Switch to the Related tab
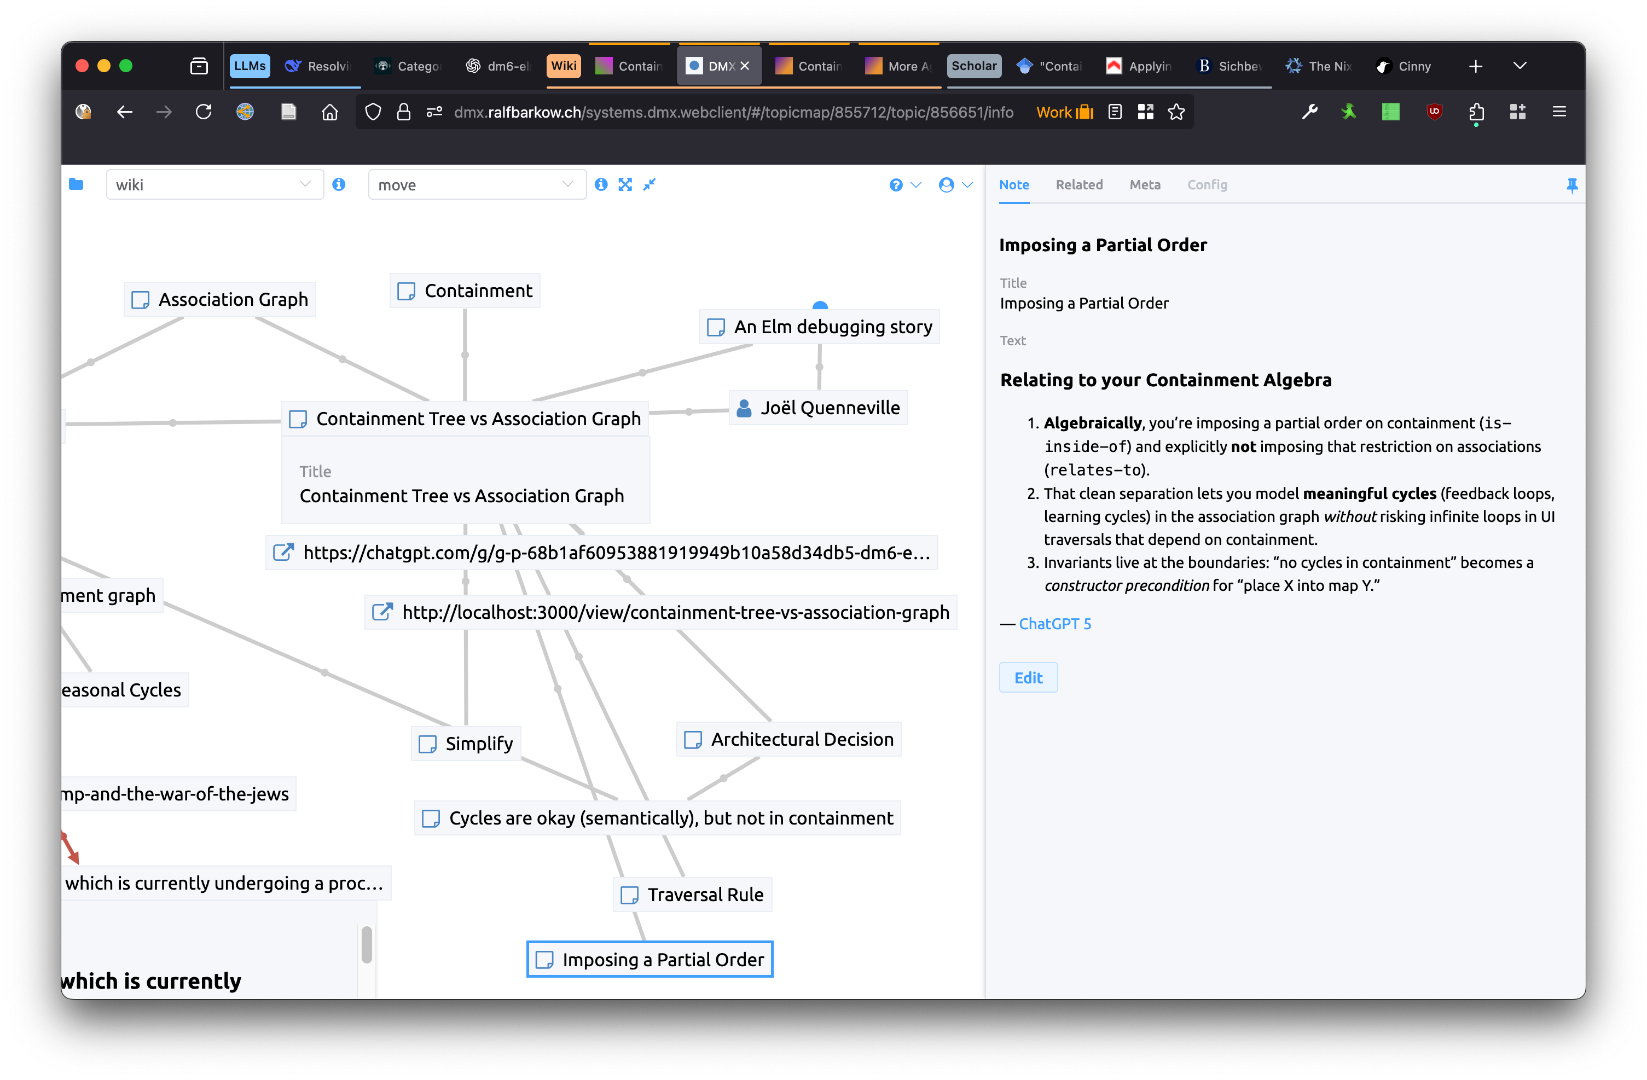The image size is (1647, 1080). click(1079, 185)
